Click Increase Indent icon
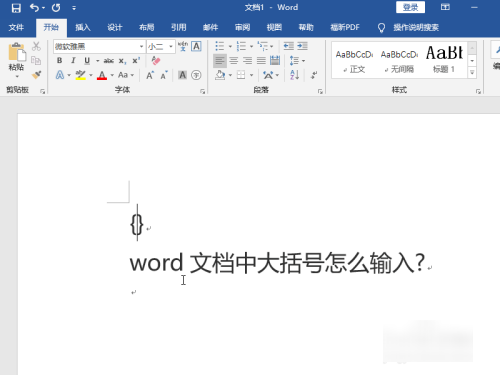Image resolution: width=500 pixels, height=375 pixels. pos(303,46)
